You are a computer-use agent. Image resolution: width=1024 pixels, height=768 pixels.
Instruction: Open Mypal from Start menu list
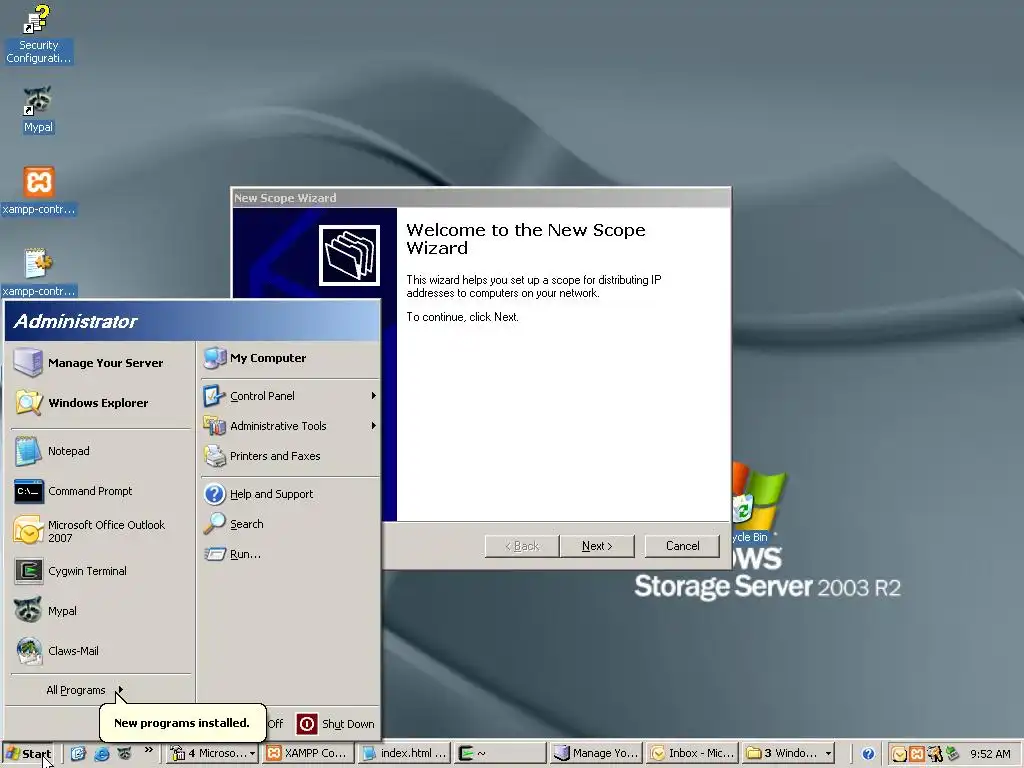point(101,611)
